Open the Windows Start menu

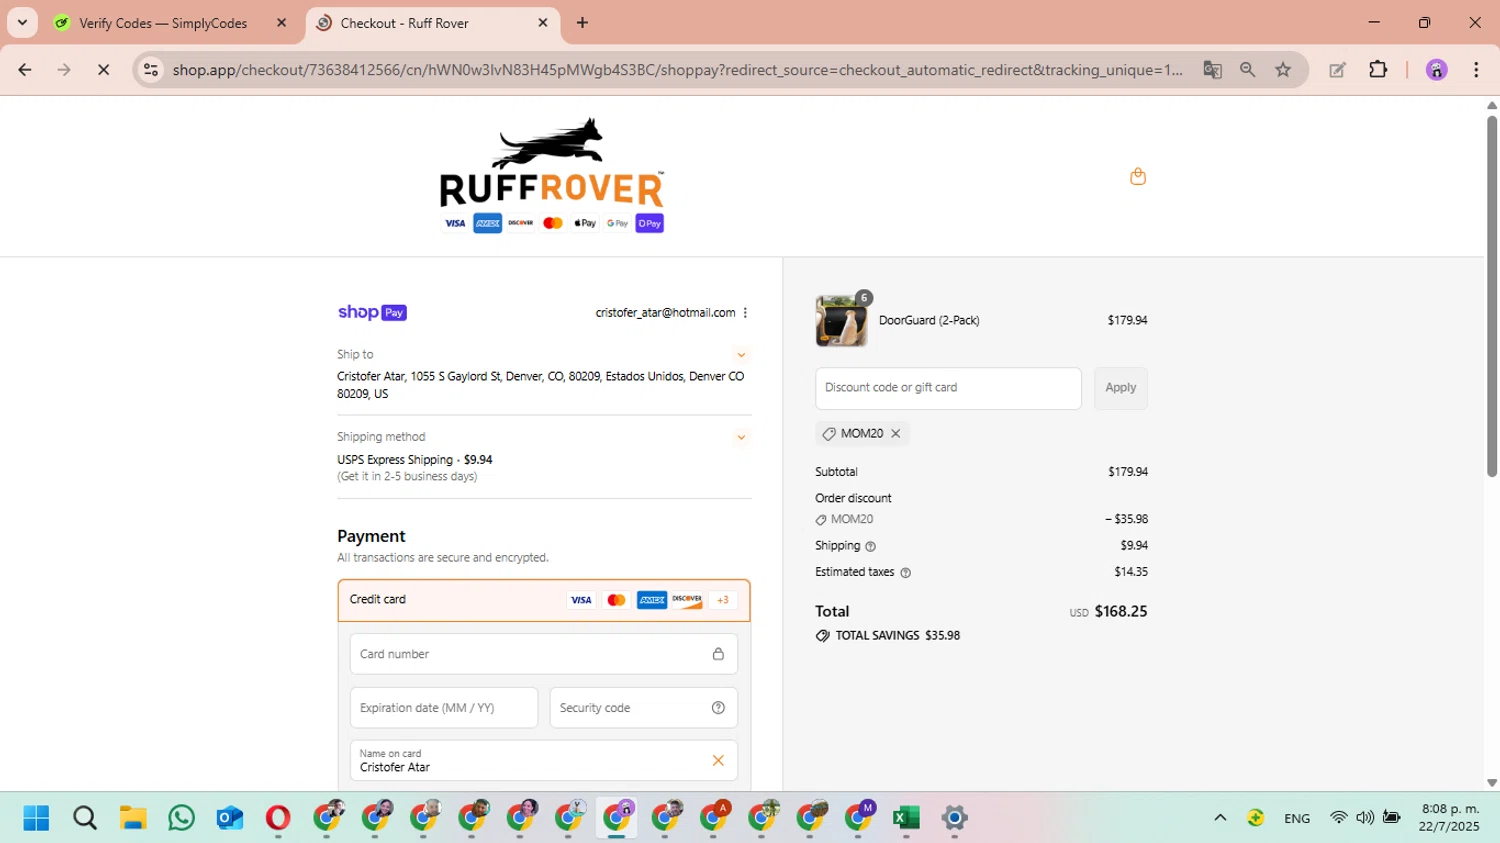(x=36, y=818)
